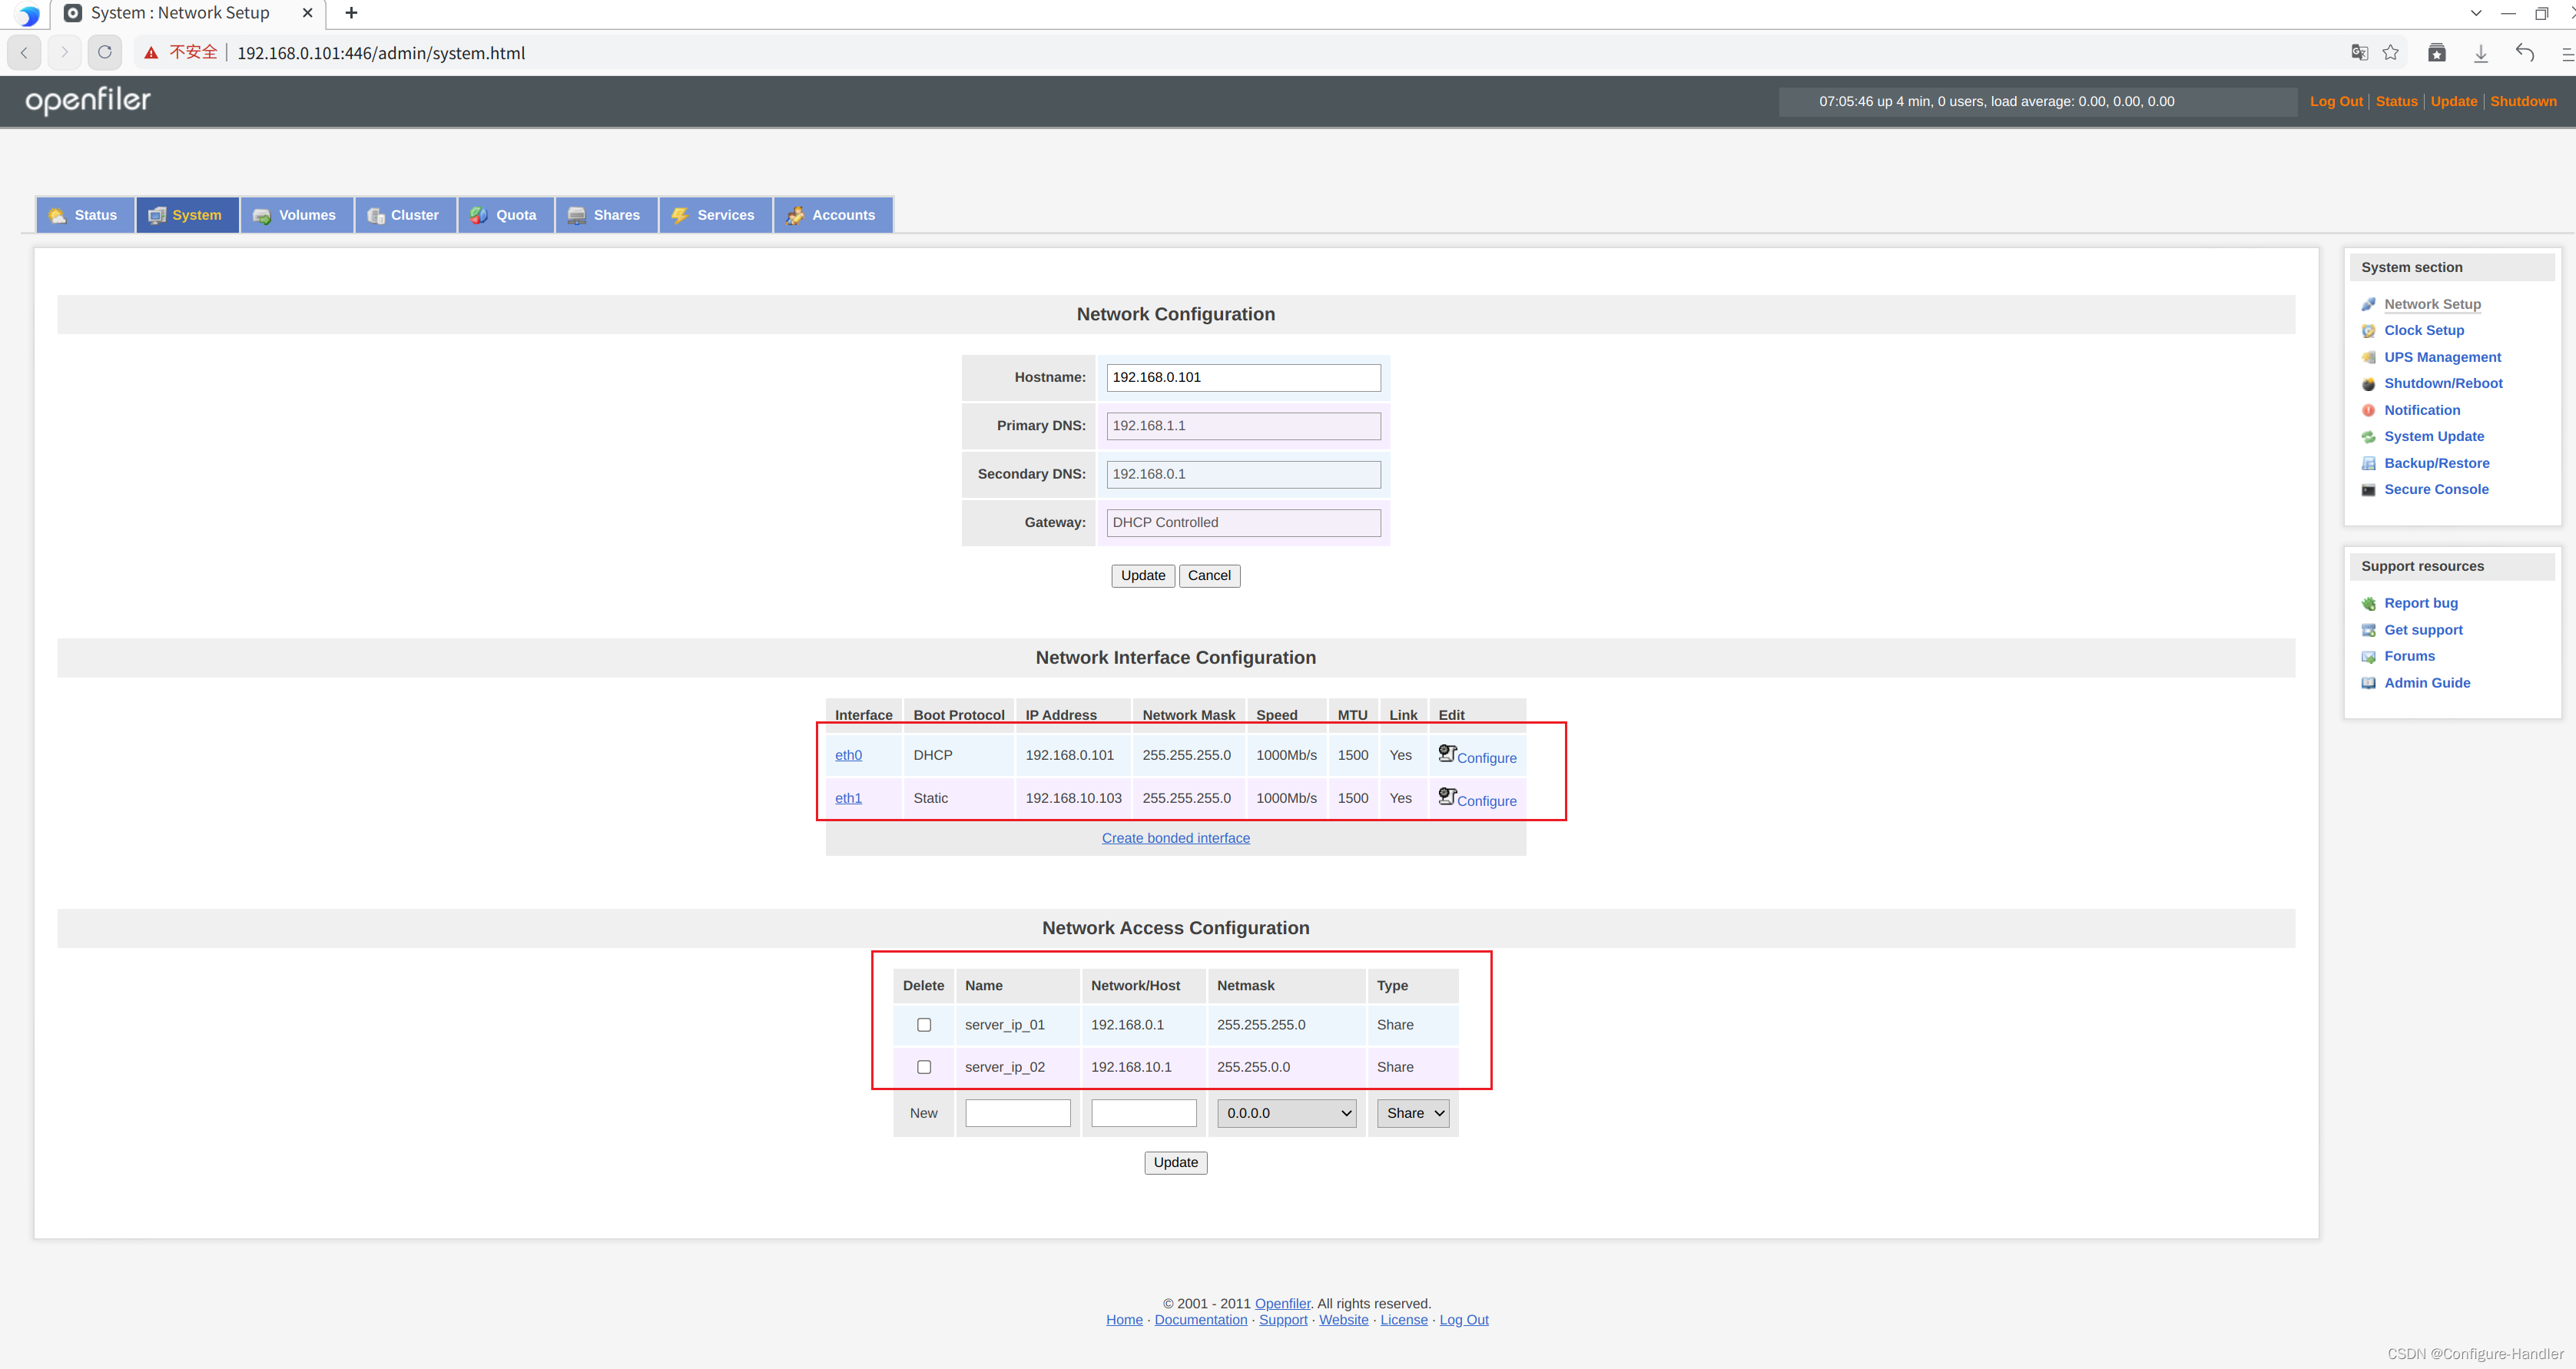Expand the browser tab list chevron
Image resolution: width=2576 pixels, height=1369 pixels.
(x=2475, y=13)
